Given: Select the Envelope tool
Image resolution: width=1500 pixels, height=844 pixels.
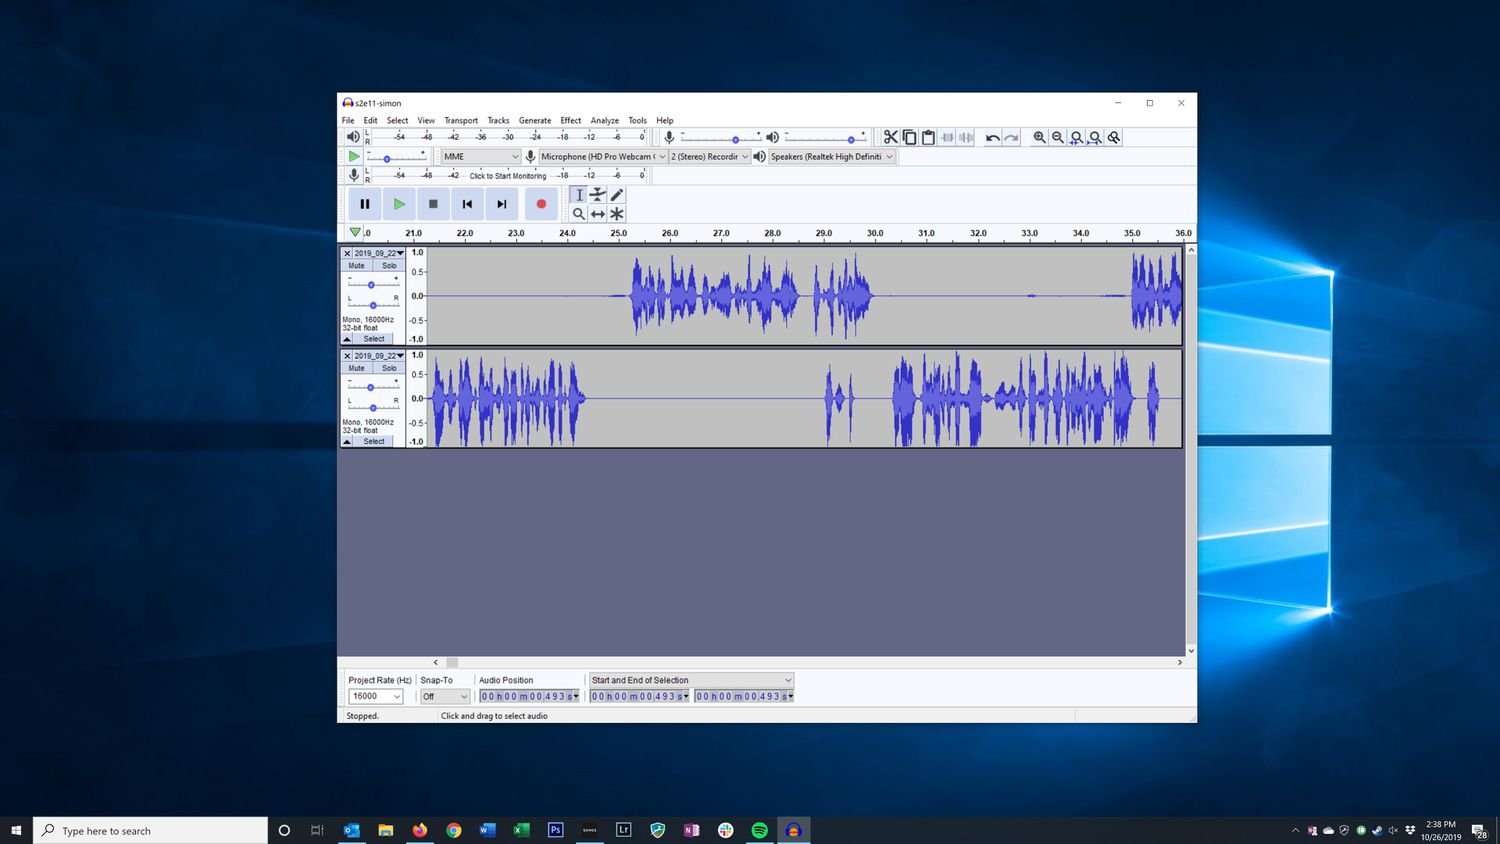Looking at the screenshot, I should (597, 195).
